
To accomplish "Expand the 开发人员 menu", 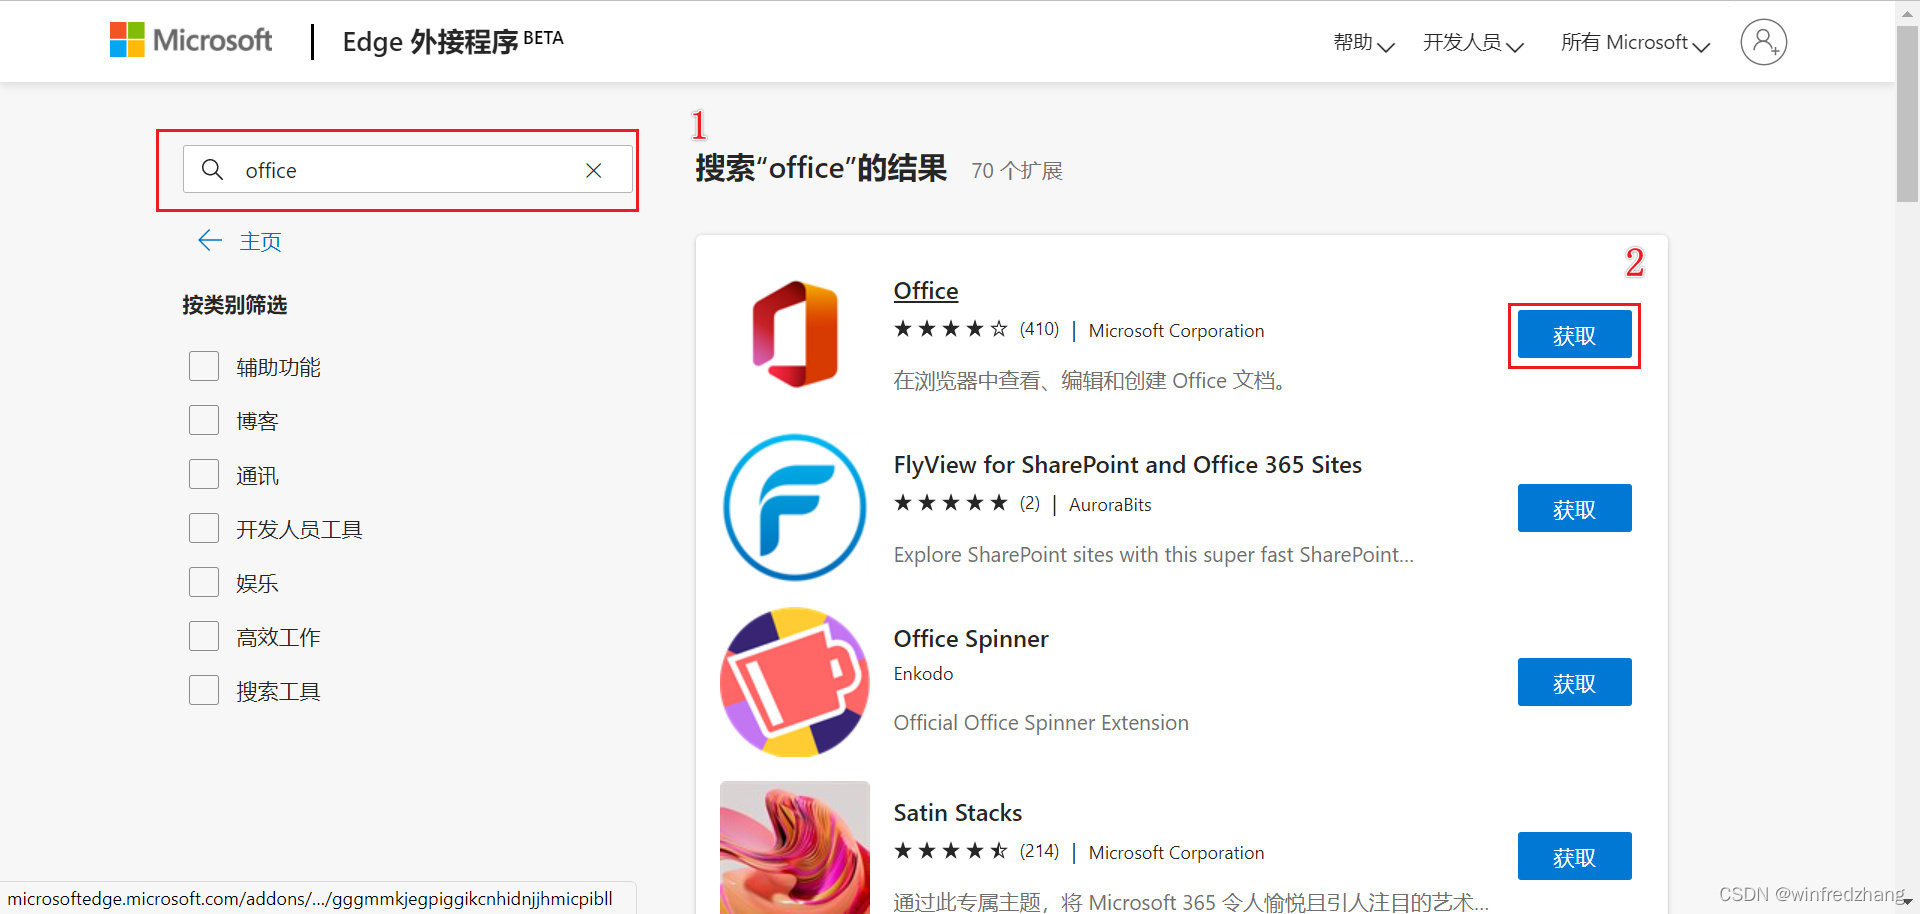I will tap(1473, 42).
